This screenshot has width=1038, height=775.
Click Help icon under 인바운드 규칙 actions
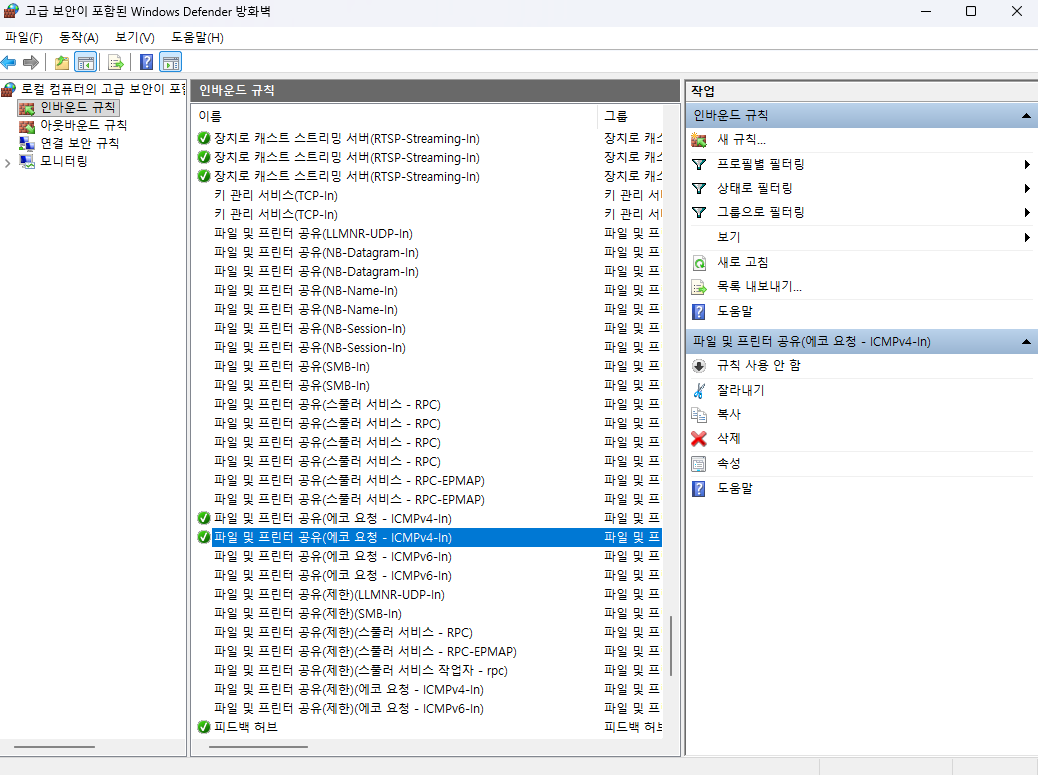pyautogui.click(x=699, y=312)
